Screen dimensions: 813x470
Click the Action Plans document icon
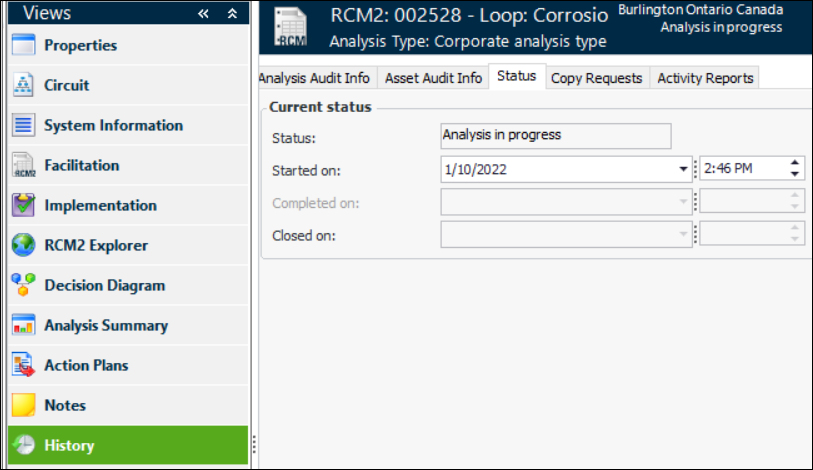[x=23, y=365]
